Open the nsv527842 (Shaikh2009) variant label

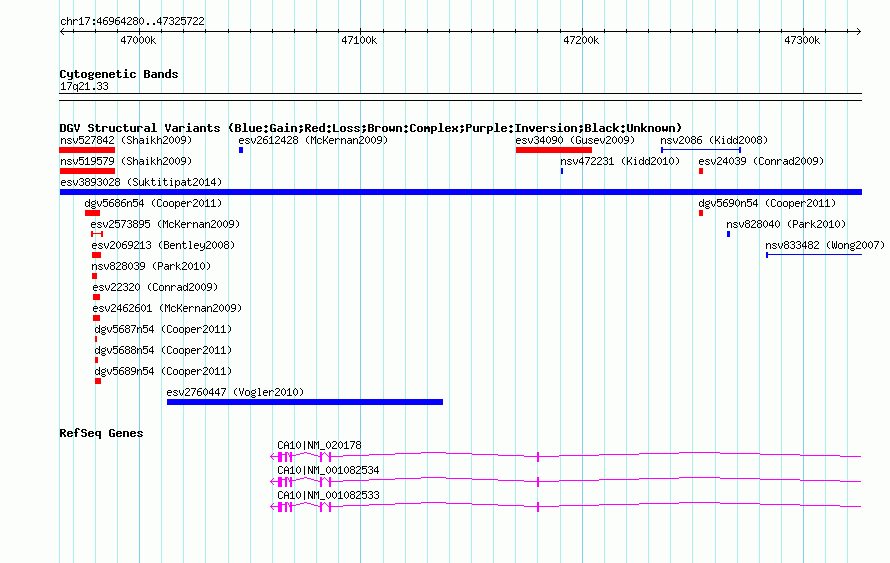tap(126, 140)
